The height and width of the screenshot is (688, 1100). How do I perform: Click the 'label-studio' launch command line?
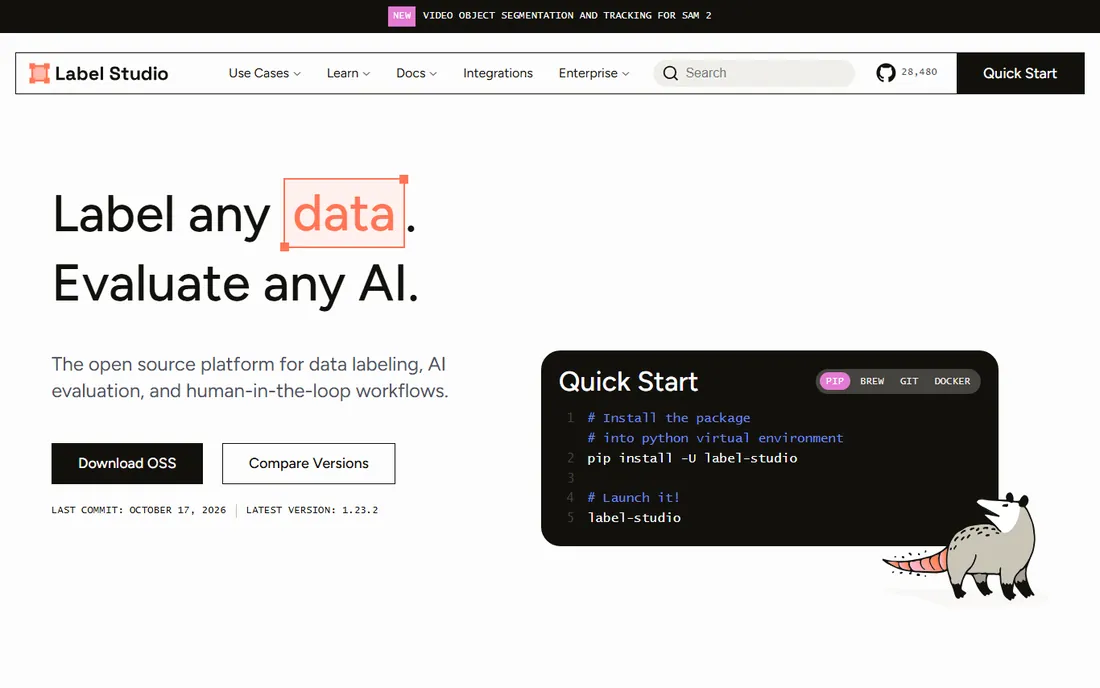tap(634, 518)
